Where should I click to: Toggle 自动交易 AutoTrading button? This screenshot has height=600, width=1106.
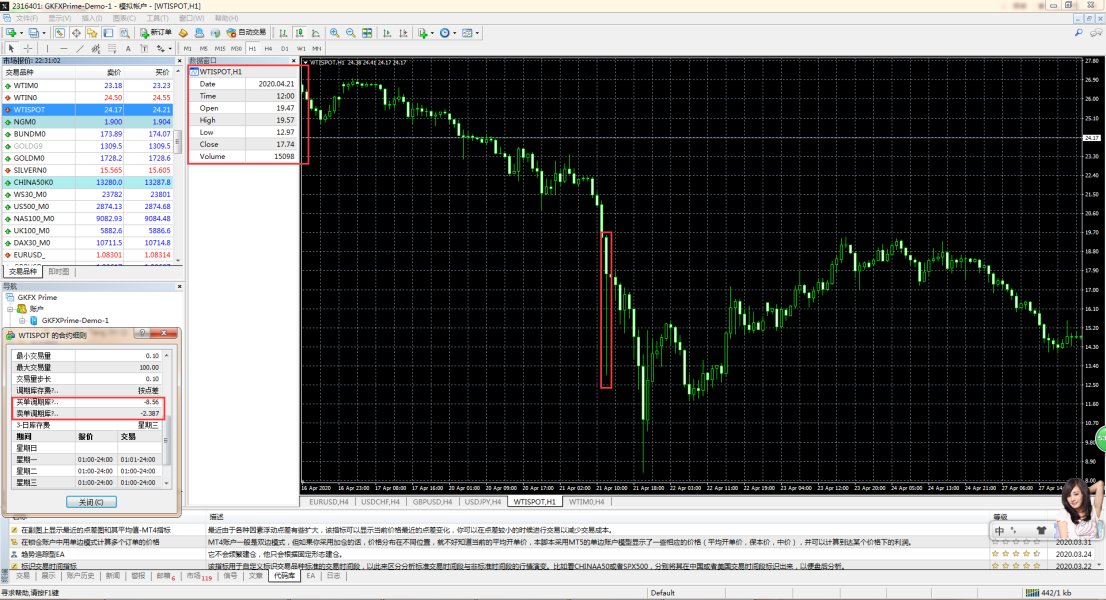coord(246,32)
